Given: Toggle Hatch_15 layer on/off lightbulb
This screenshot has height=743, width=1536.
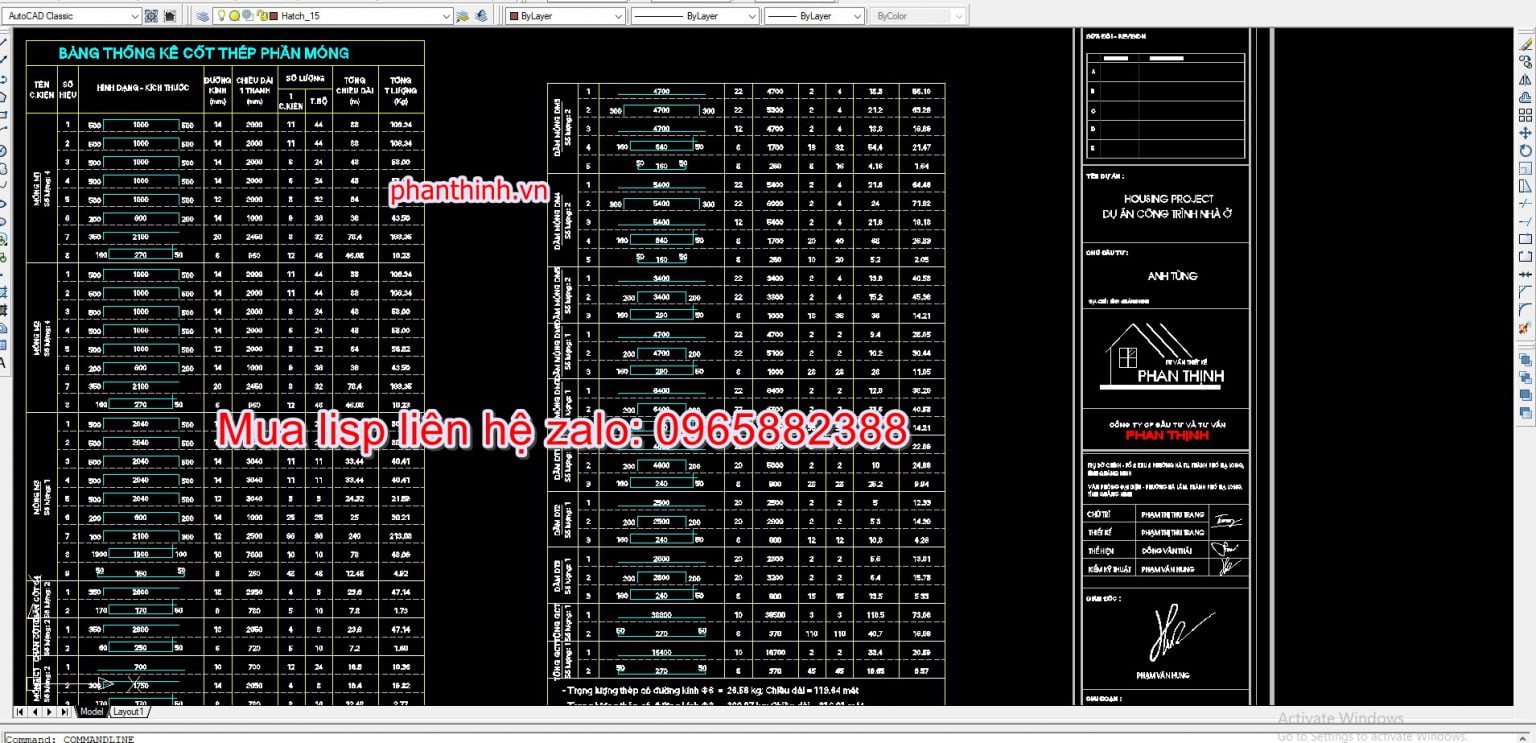Looking at the screenshot, I should pyautogui.click(x=221, y=16).
